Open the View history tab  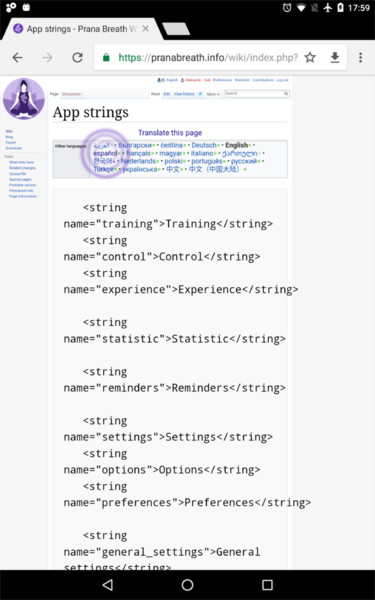[x=184, y=94]
